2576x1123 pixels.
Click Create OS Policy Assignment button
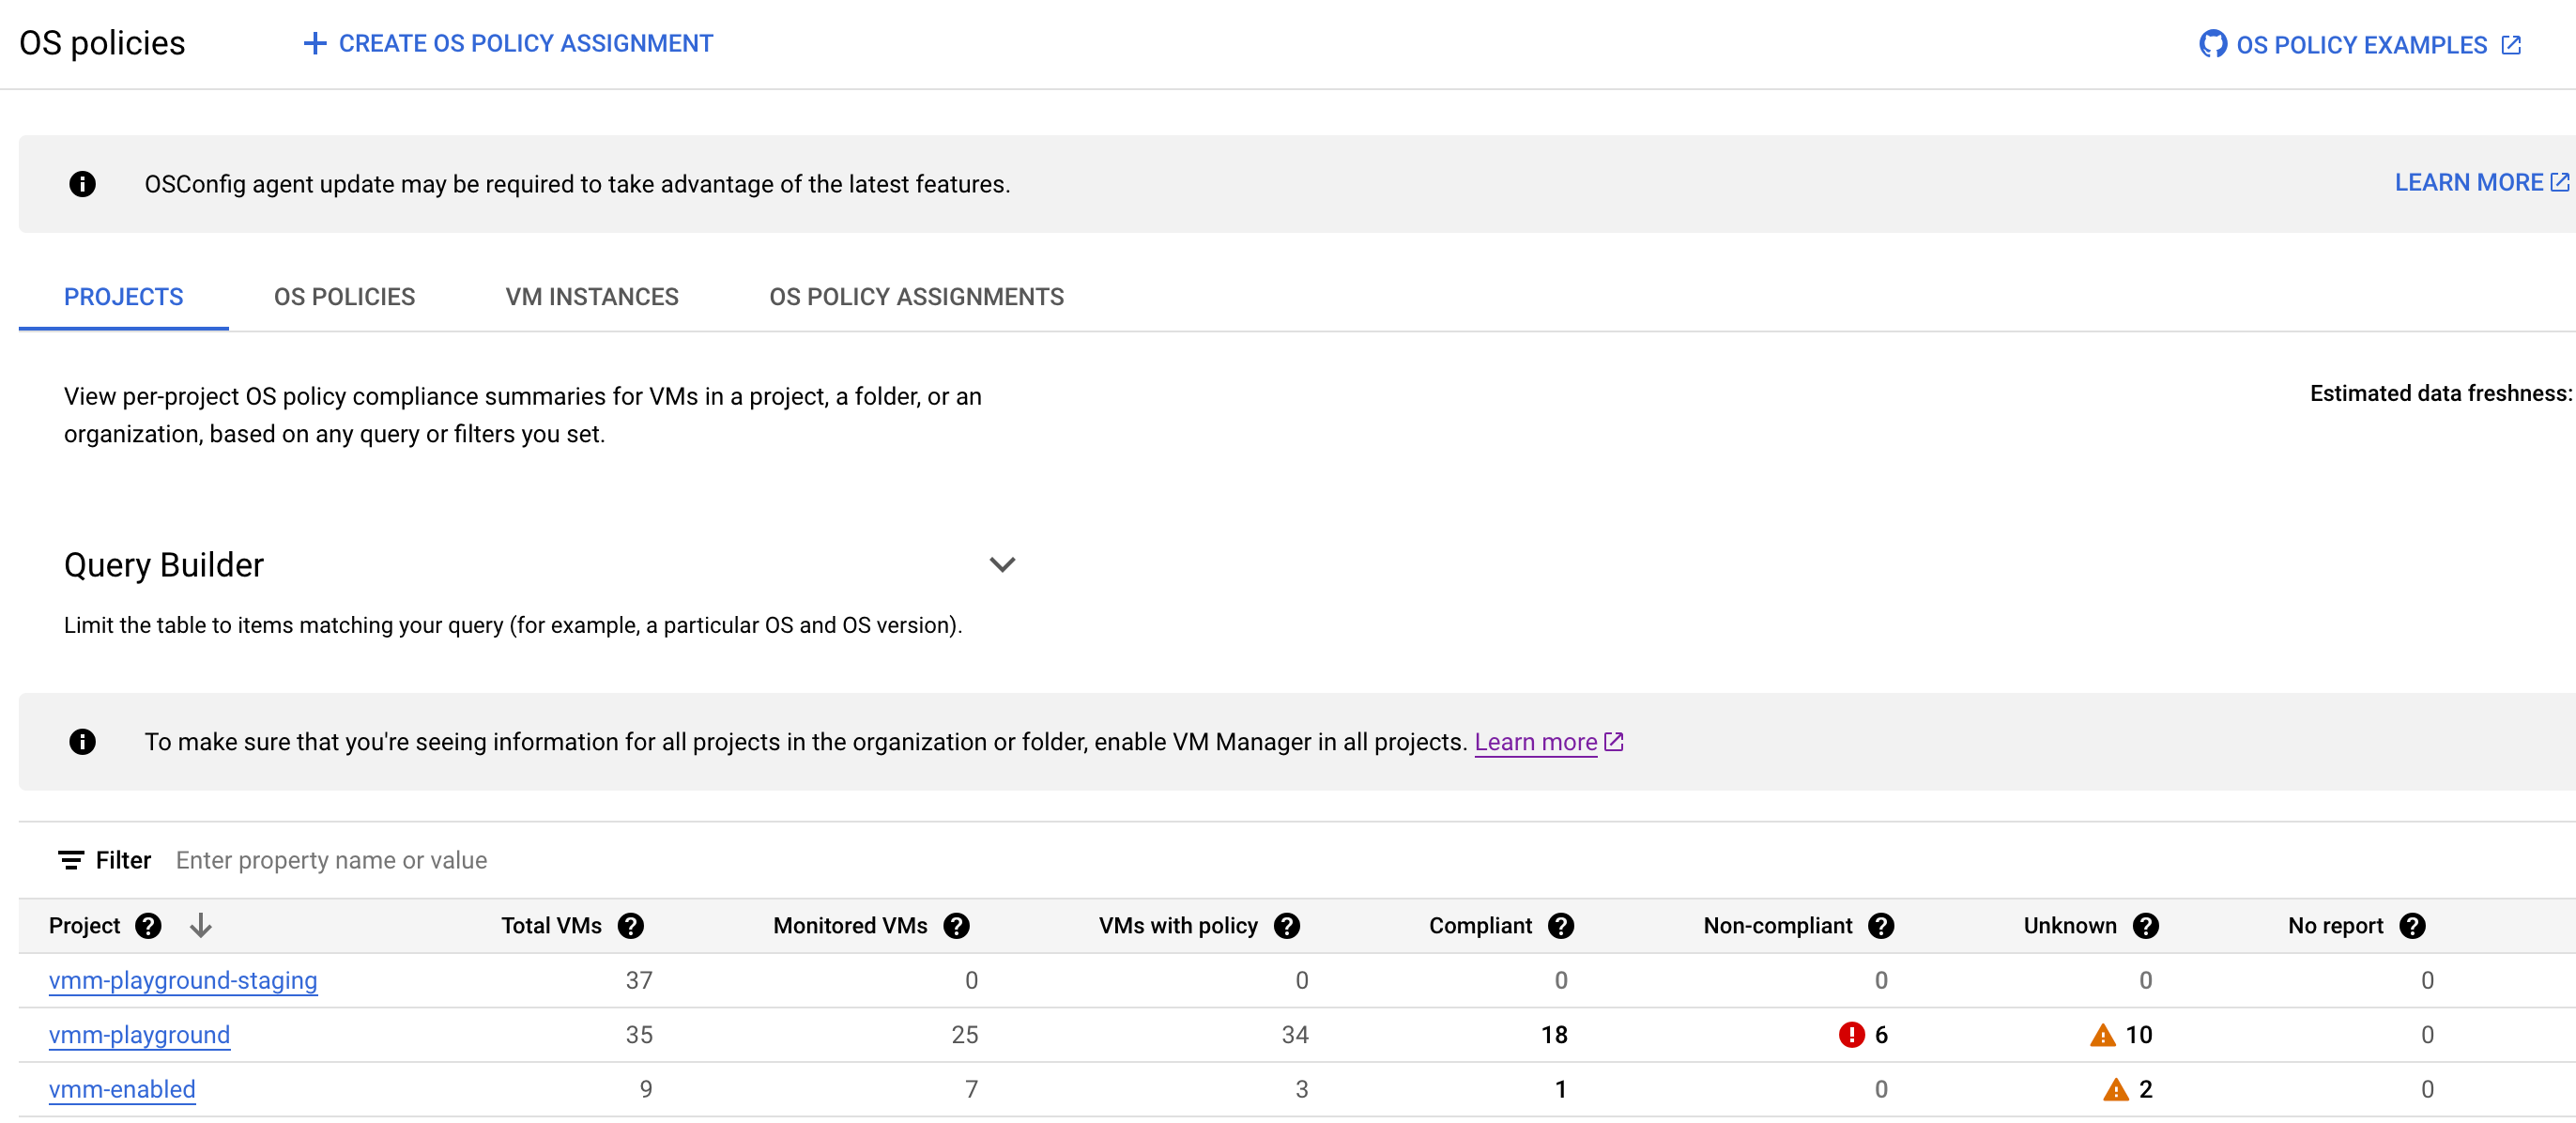point(506,44)
